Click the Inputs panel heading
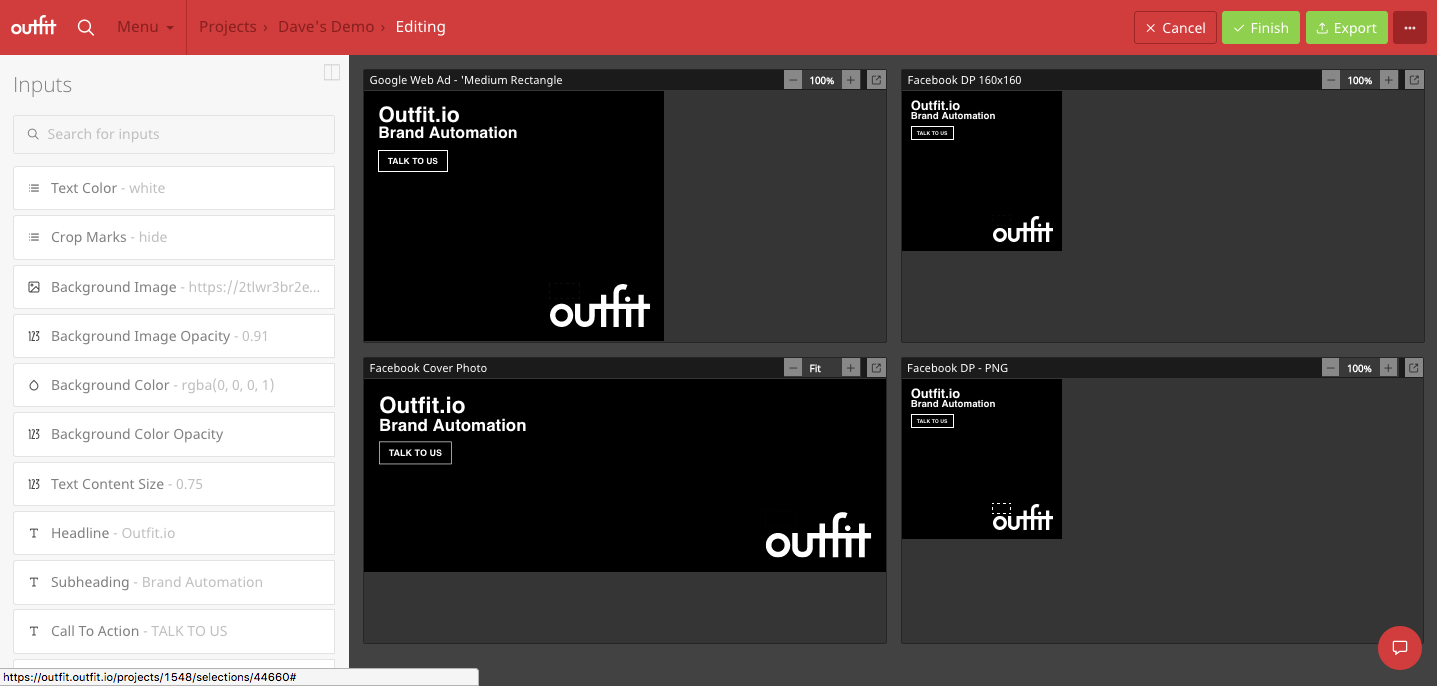The height and width of the screenshot is (686, 1437). point(43,85)
